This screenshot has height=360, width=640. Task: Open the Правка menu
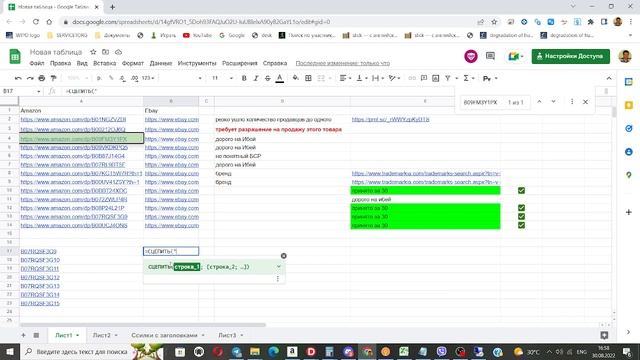60,63
